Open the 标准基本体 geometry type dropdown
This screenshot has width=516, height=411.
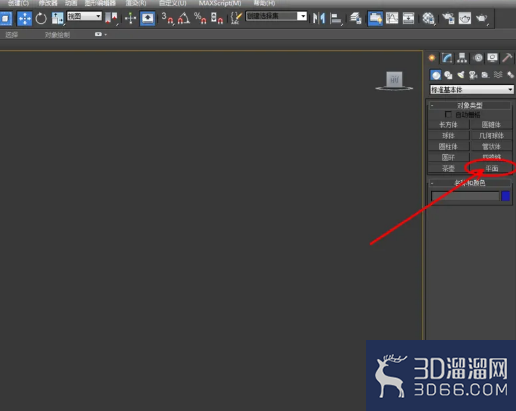click(472, 89)
